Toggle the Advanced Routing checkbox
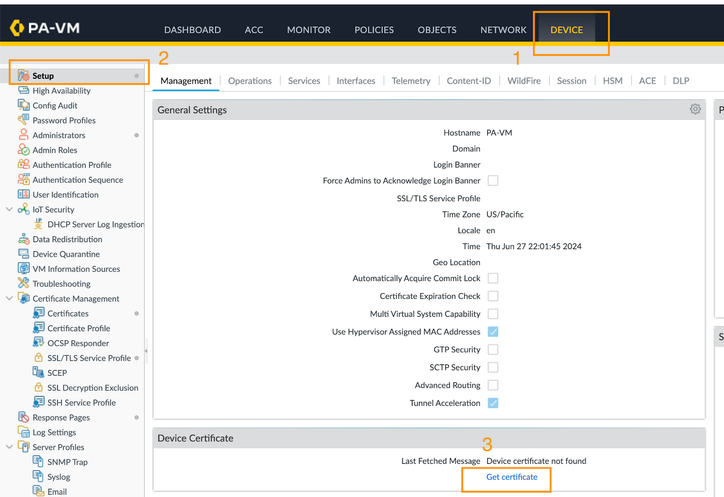724x497 pixels. pyautogui.click(x=493, y=385)
